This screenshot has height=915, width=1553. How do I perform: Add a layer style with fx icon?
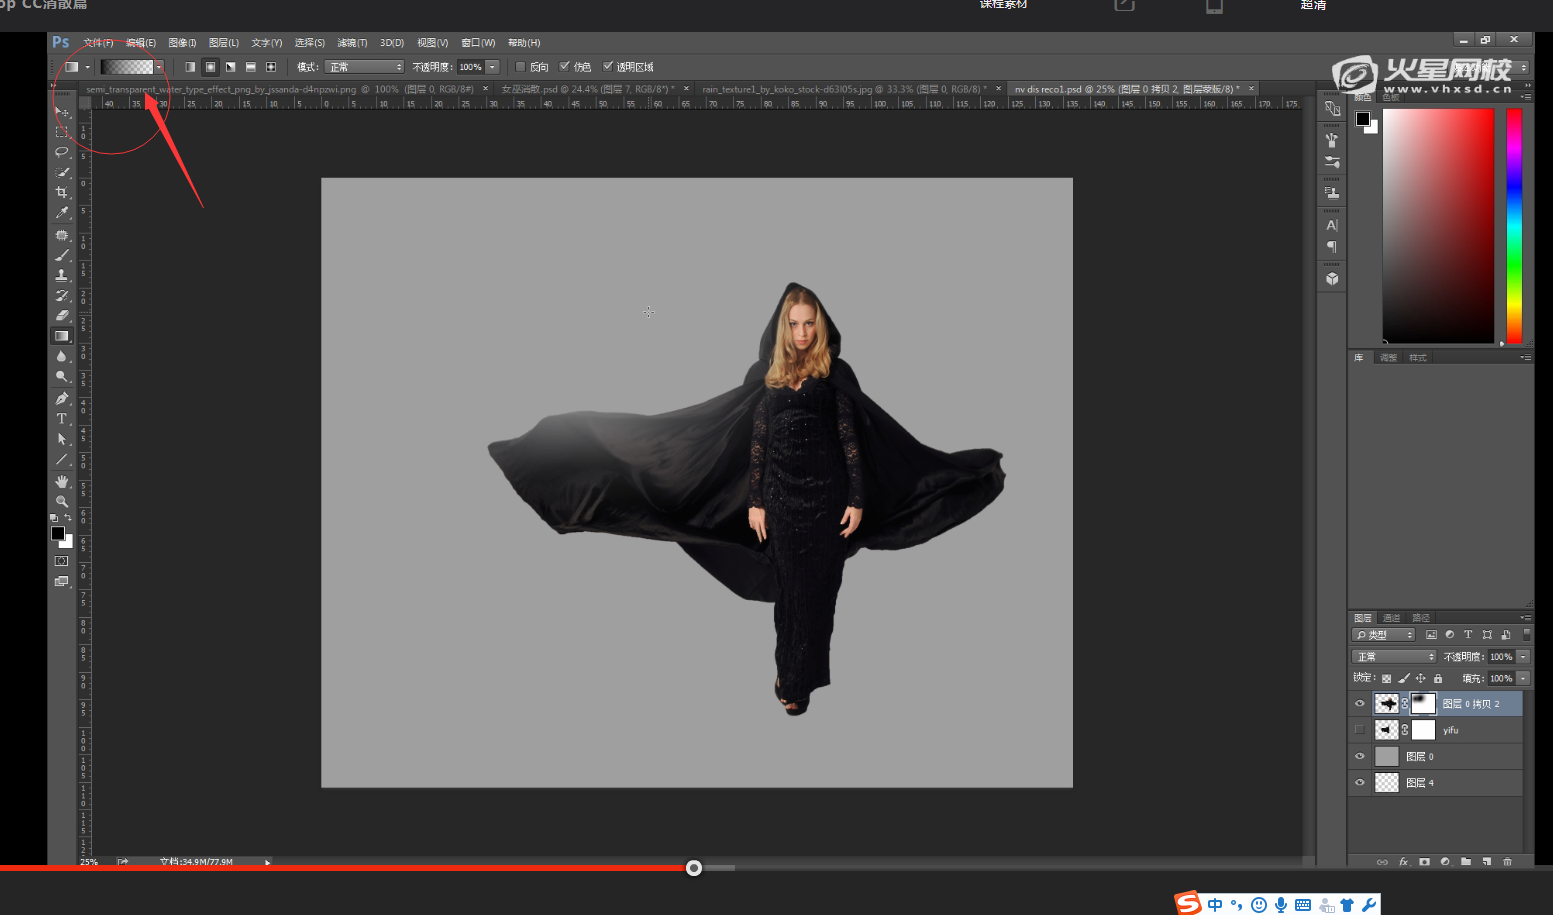(1403, 861)
